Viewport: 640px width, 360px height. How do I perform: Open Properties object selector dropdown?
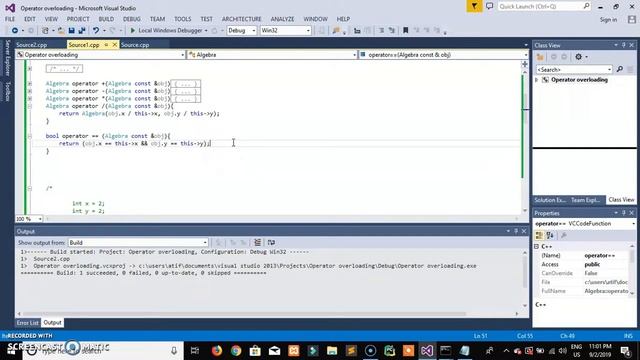(633, 224)
